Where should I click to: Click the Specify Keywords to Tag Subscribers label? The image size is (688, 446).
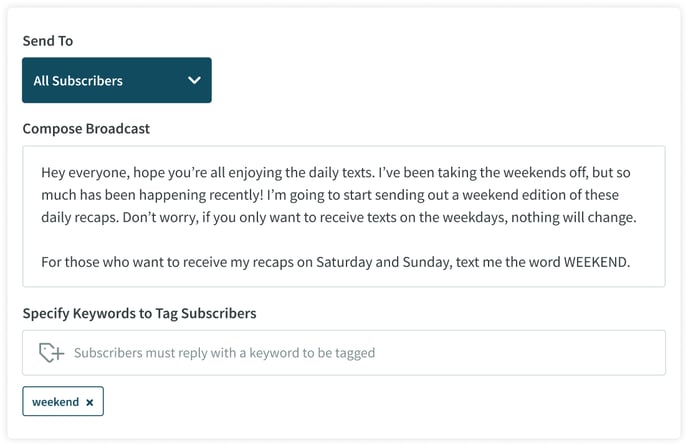[x=140, y=313]
